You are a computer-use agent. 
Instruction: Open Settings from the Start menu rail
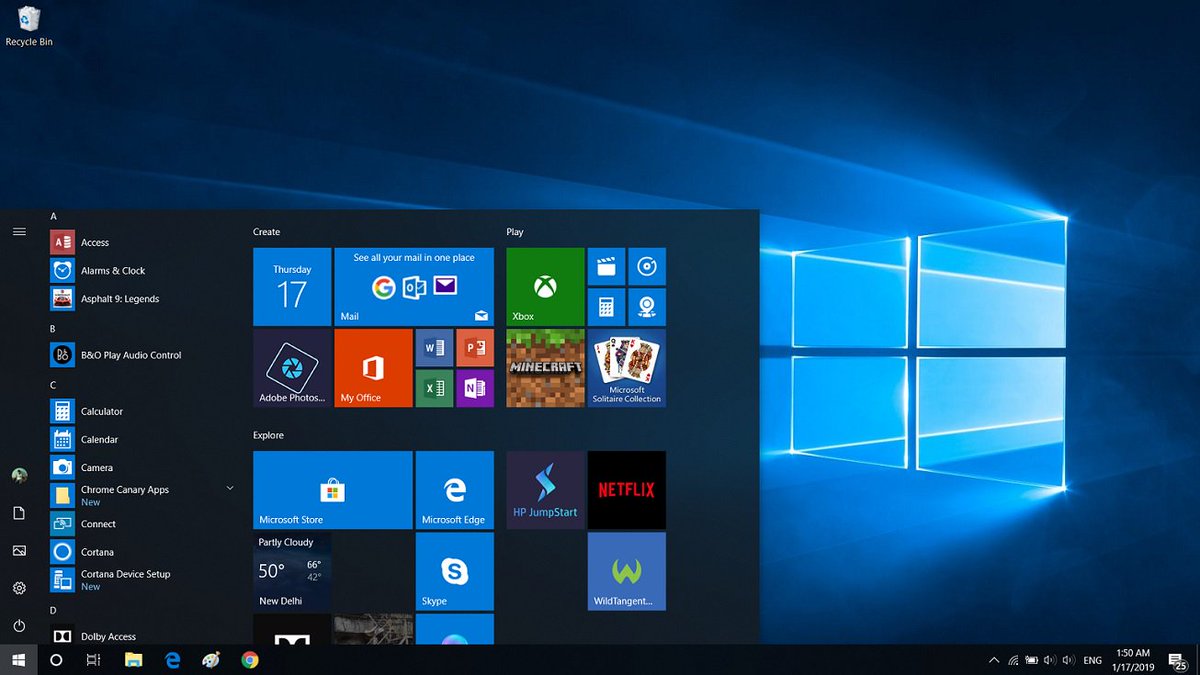pos(19,587)
